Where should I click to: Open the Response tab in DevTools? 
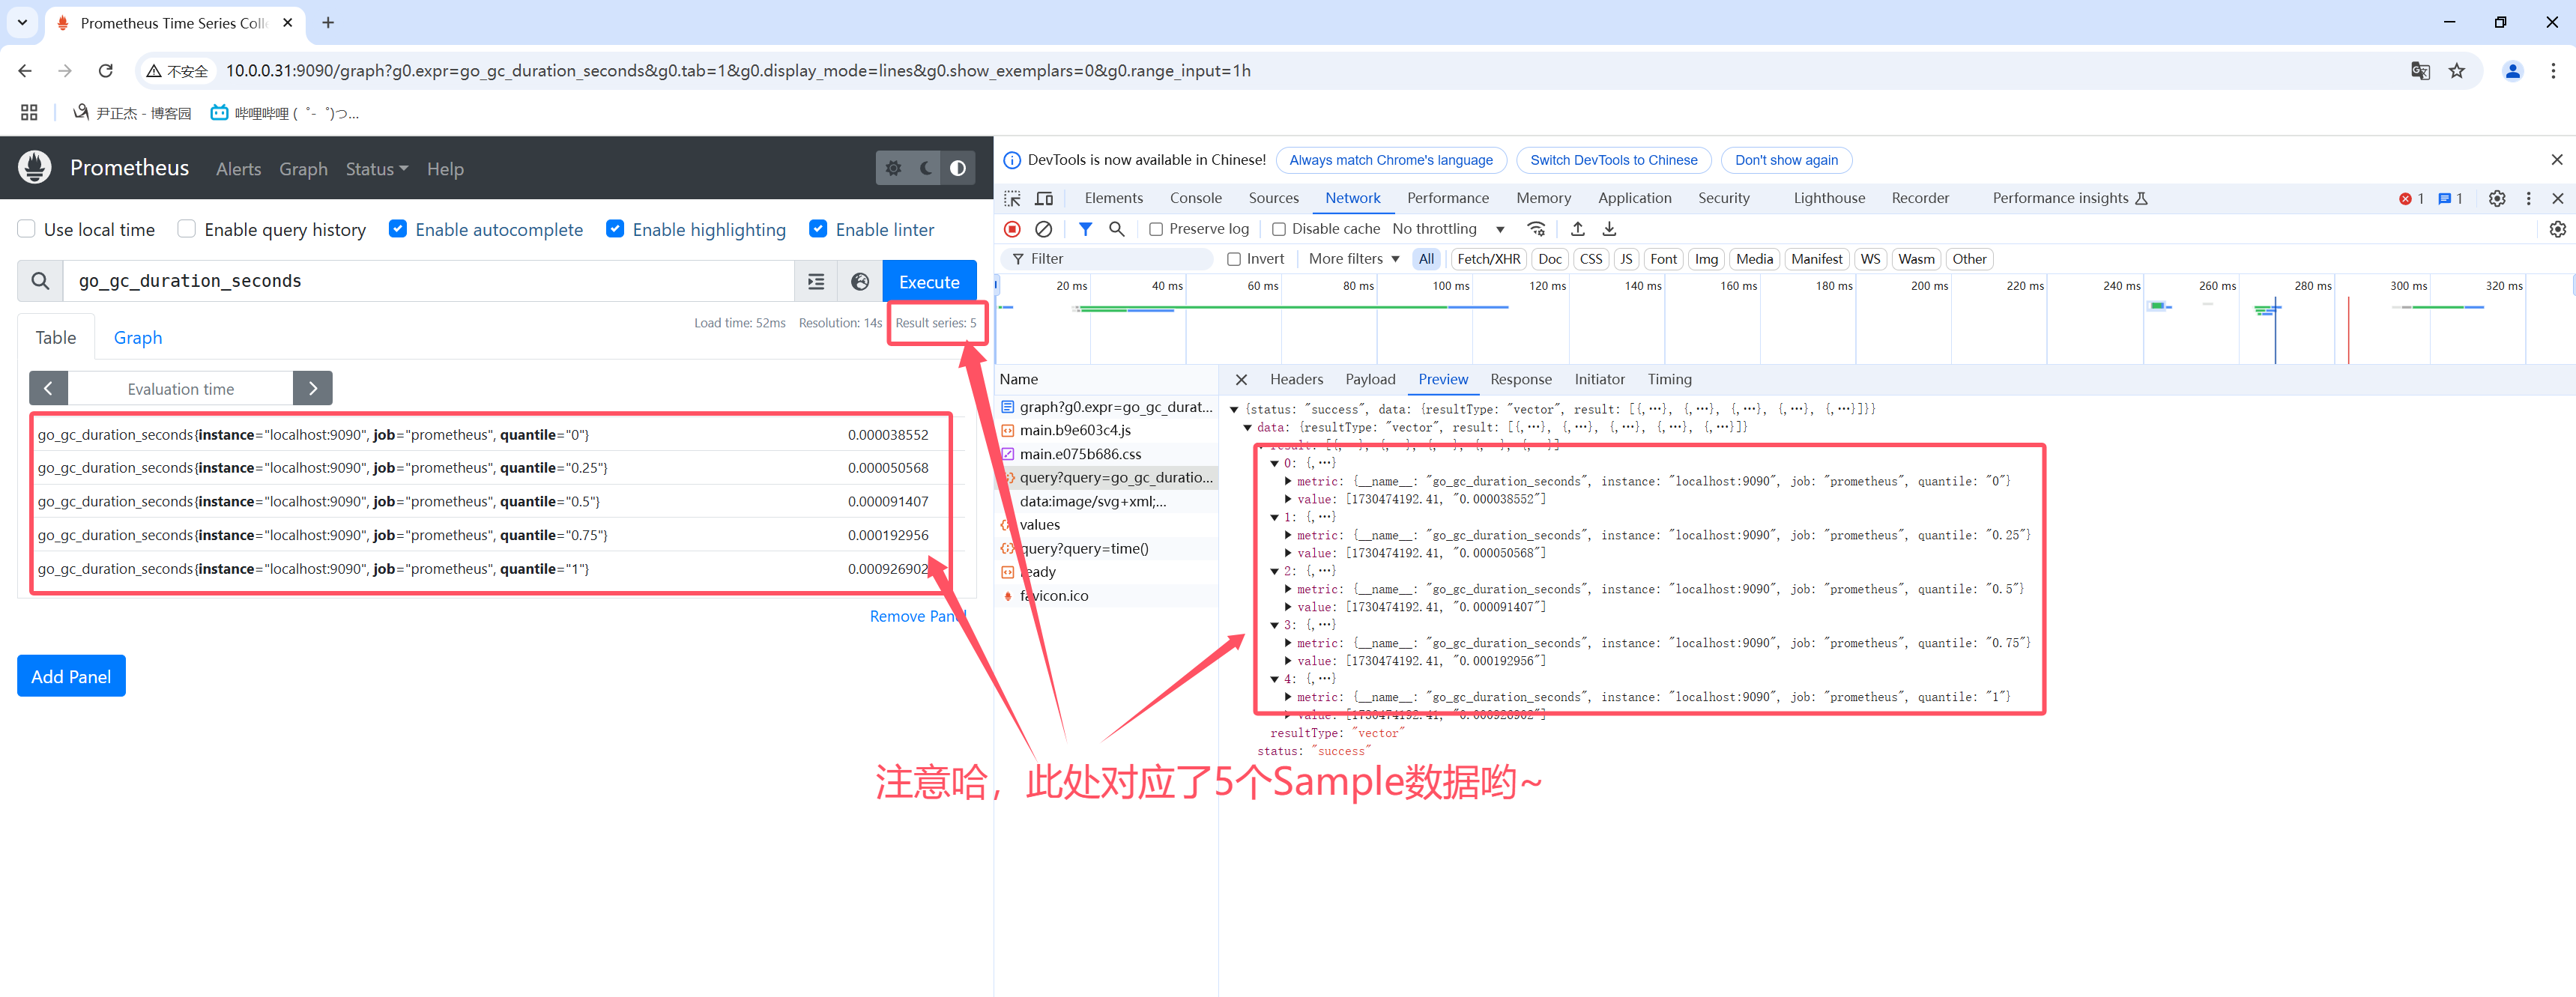pos(1520,379)
